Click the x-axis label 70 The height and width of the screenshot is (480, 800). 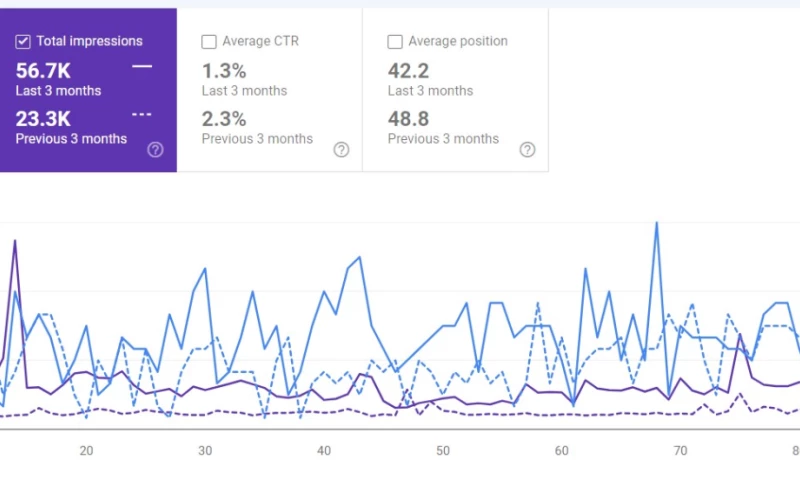click(x=681, y=450)
